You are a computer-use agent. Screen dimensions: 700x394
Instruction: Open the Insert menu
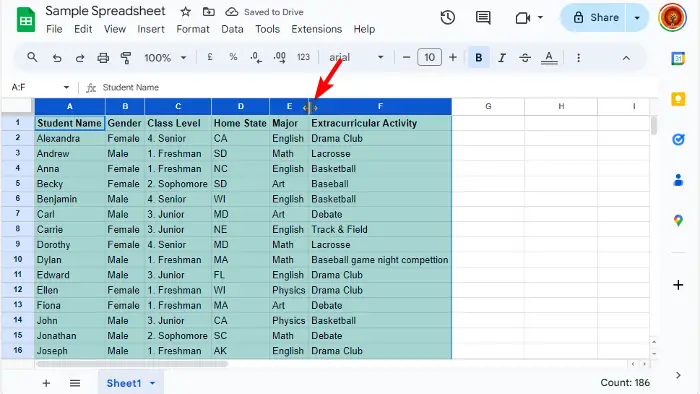click(151, 29)
